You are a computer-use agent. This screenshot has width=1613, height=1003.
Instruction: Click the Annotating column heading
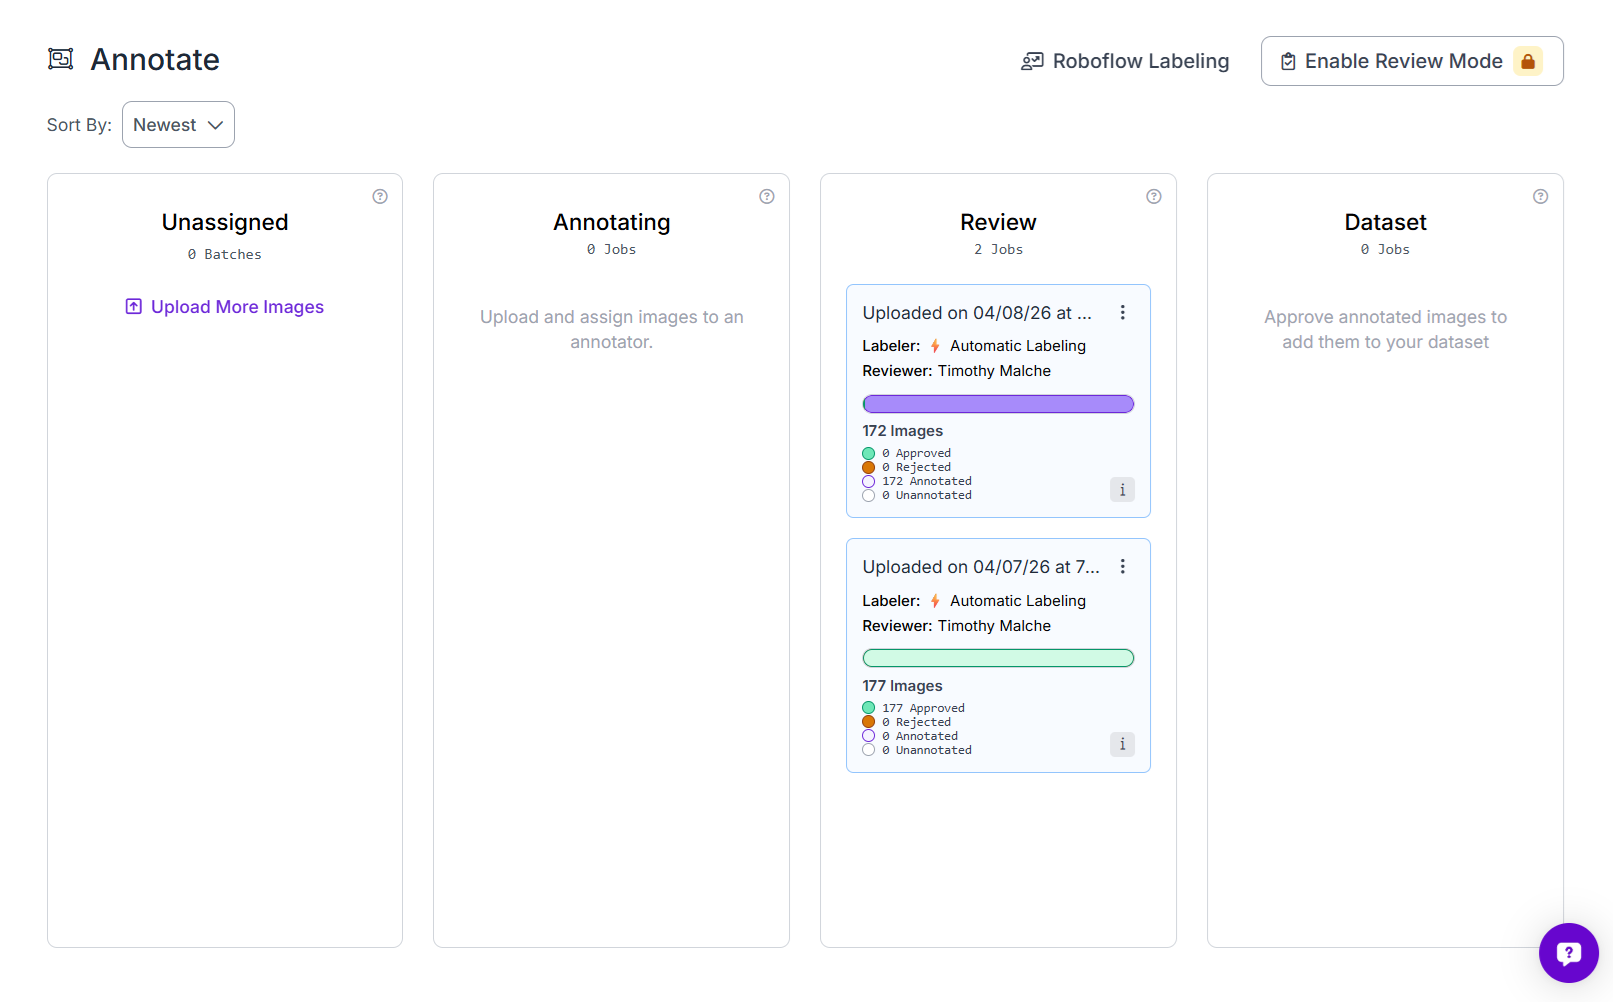point(612,222)
